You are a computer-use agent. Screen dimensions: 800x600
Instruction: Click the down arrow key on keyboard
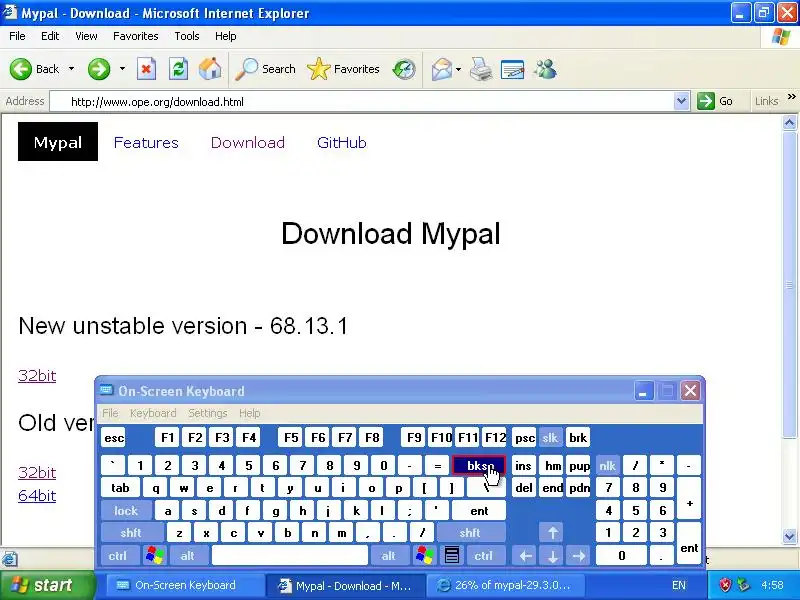[553, 555]
